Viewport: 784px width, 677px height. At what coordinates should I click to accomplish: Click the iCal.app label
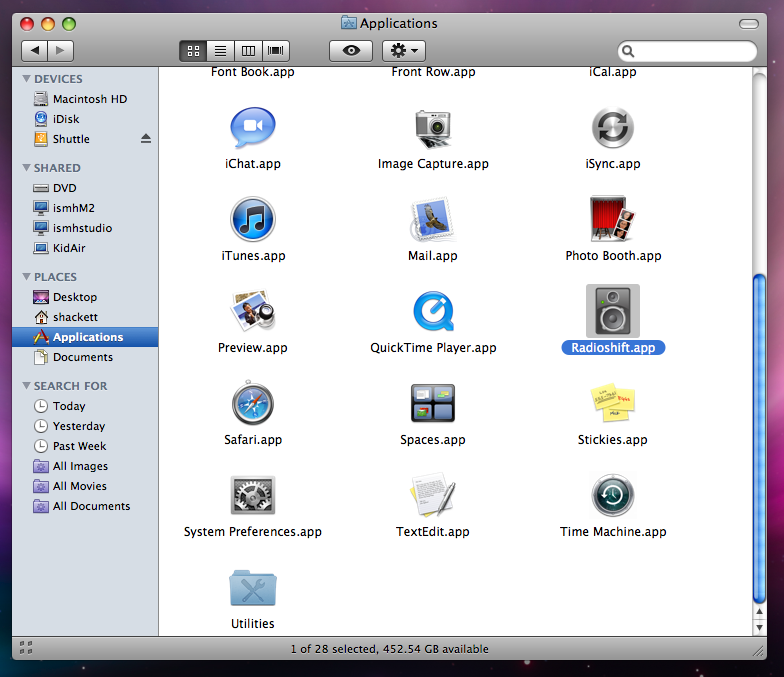pos(612,72)
